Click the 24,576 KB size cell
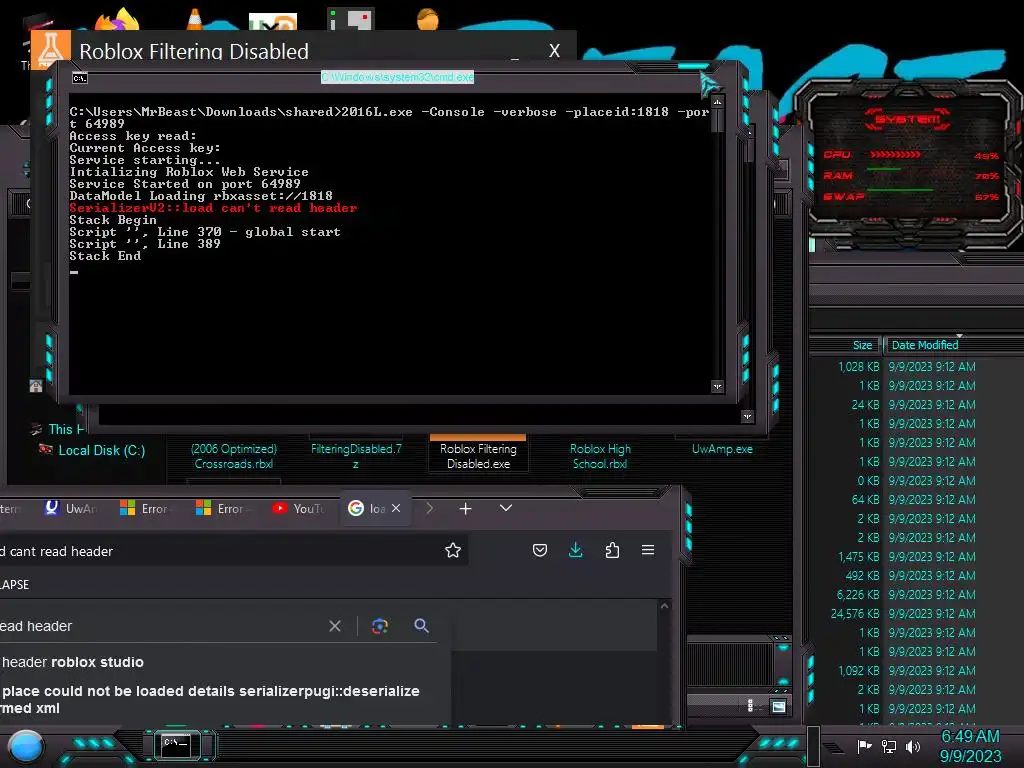The image size is (1024, 768). pyautogui.click(x=855, y=613)
